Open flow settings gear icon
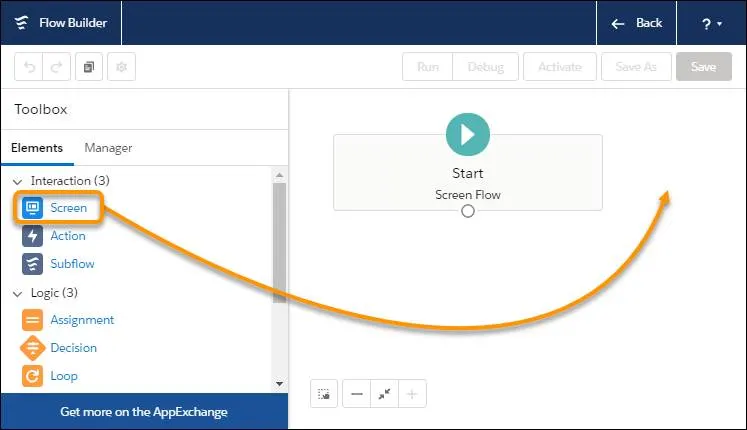The image size is (747, 430). coord(121,67)
